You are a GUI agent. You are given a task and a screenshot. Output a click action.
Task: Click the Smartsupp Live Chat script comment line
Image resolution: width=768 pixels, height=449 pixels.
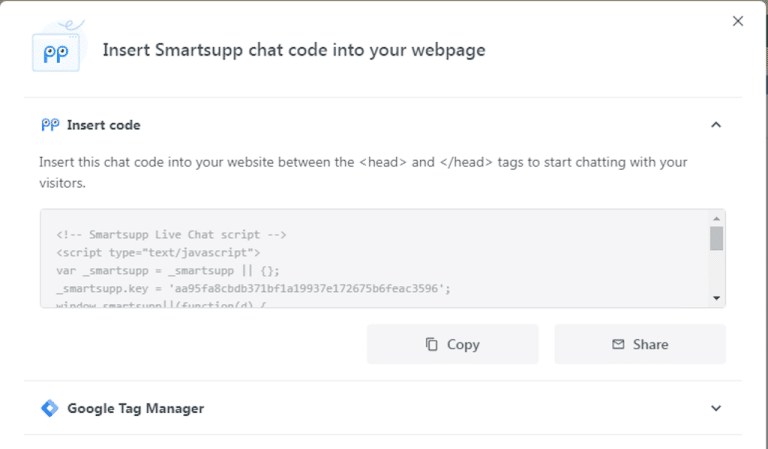point(171,234)
